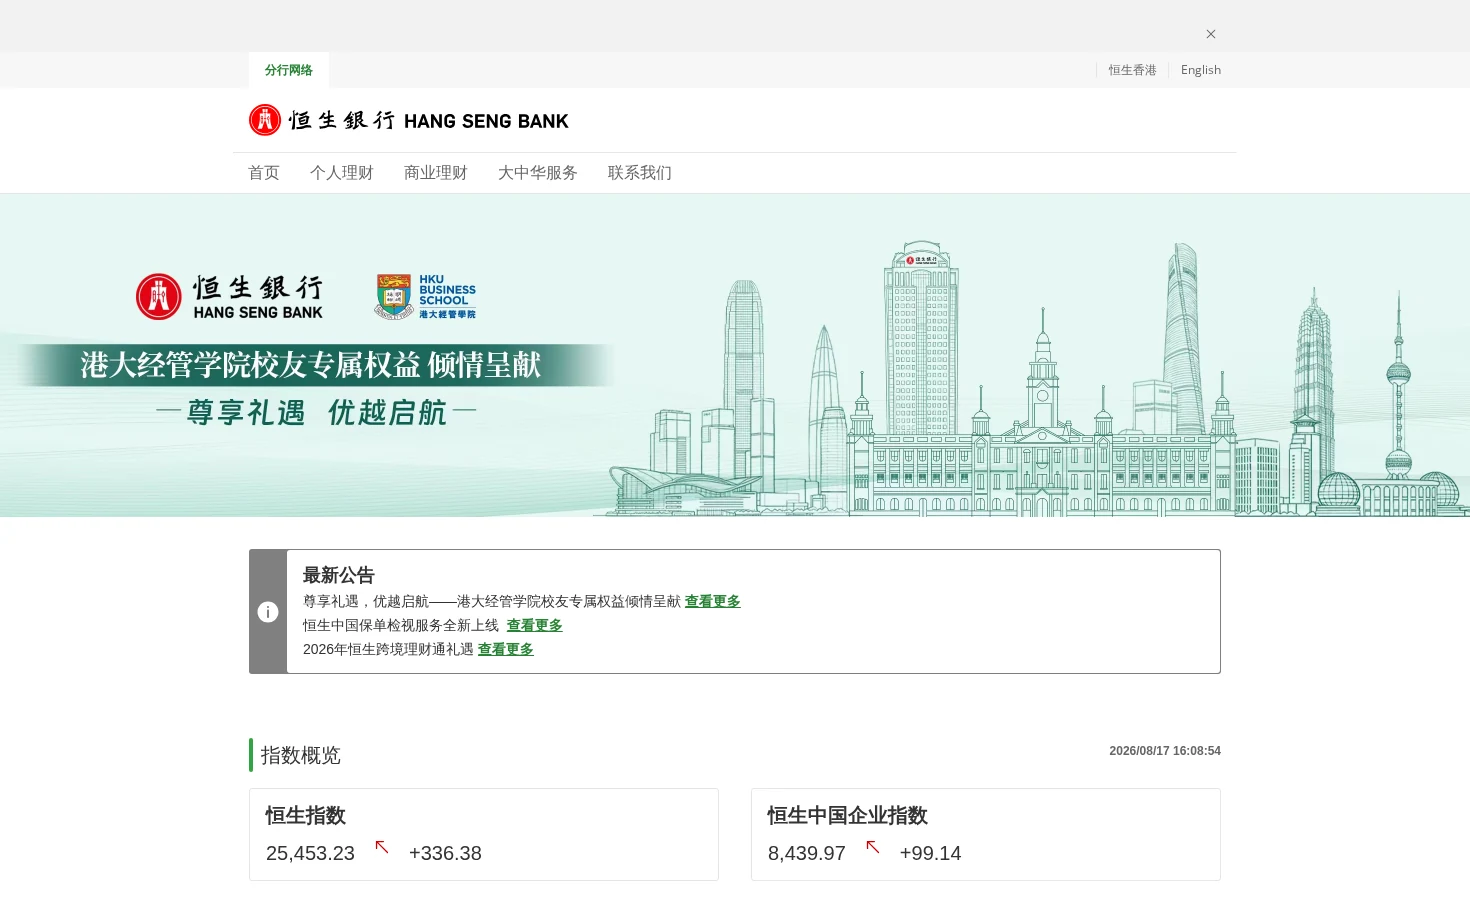Click the Hang Seng Bank logo in the banner
This screenshot has height=923, width=1470.
tap(230, 297)
